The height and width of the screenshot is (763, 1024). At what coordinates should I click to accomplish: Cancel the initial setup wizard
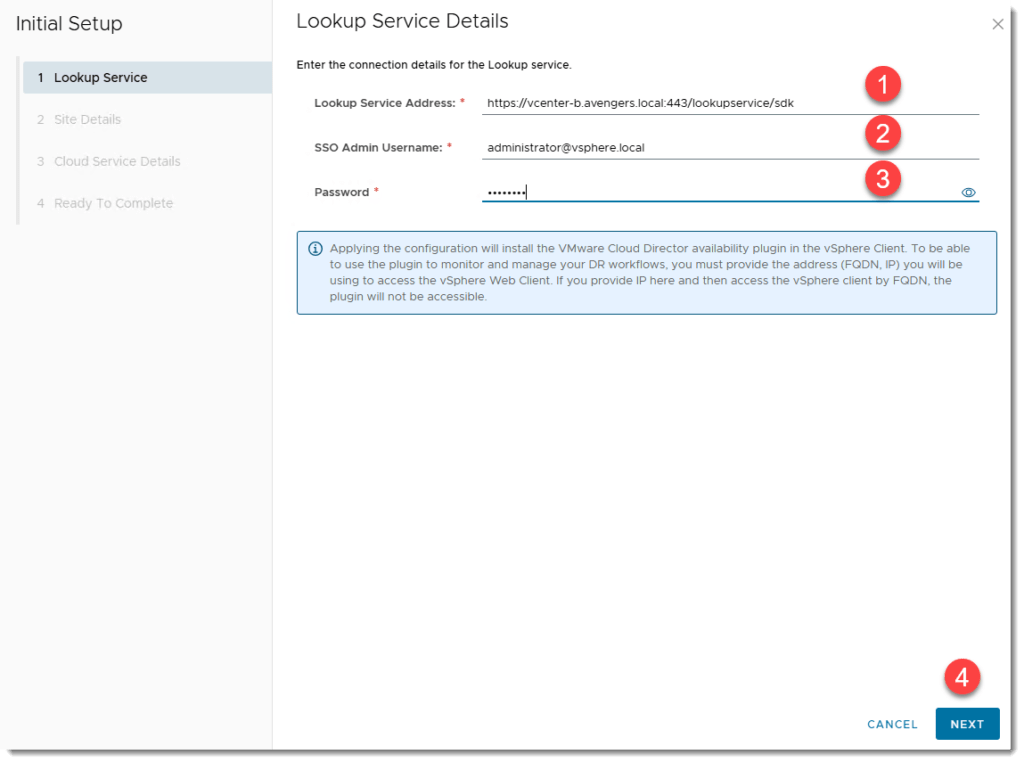click(892, 724)
